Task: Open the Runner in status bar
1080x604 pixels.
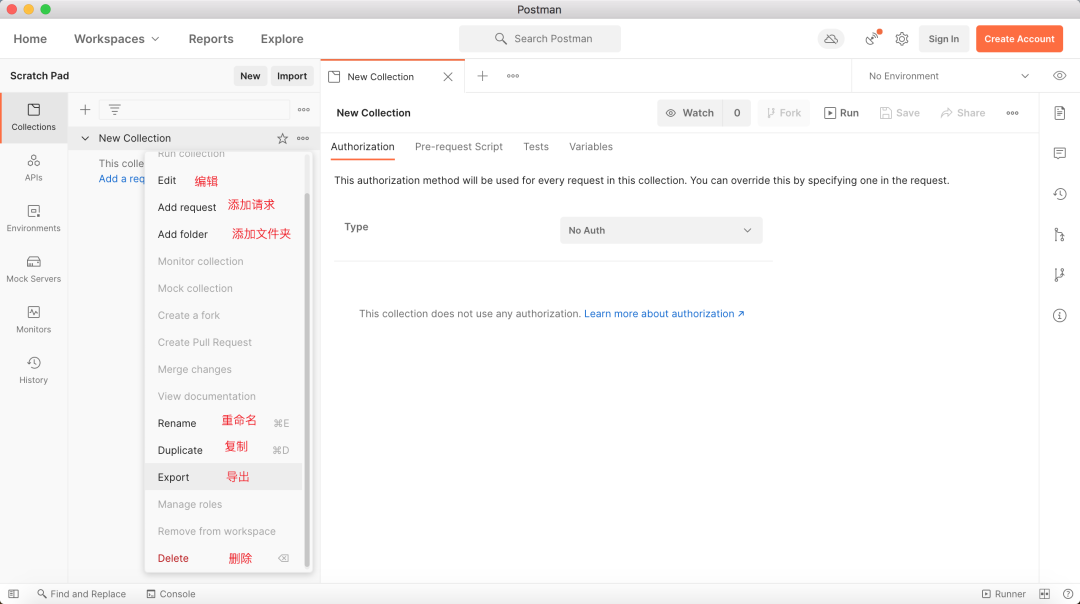Action: (x=1004, y=594)
